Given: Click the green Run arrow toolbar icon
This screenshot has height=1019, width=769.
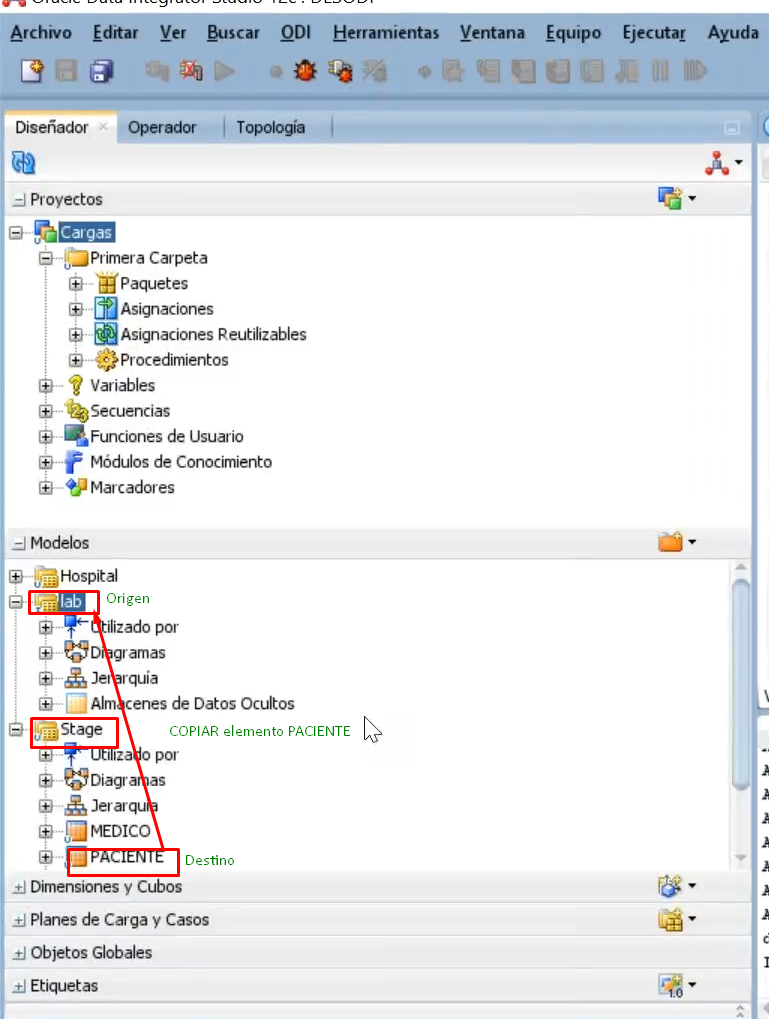Looking at the screenshot, I should pos(224,71).
